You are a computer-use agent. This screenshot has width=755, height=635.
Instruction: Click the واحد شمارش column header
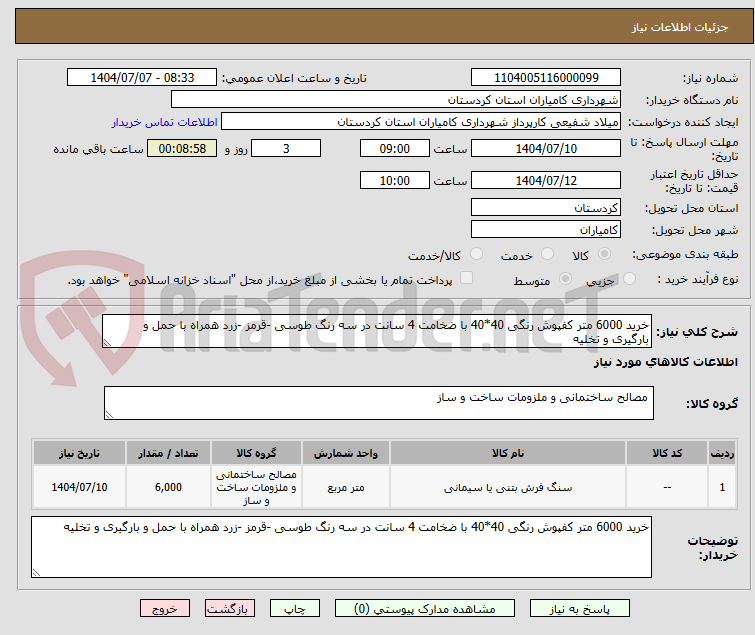point(346,453)
